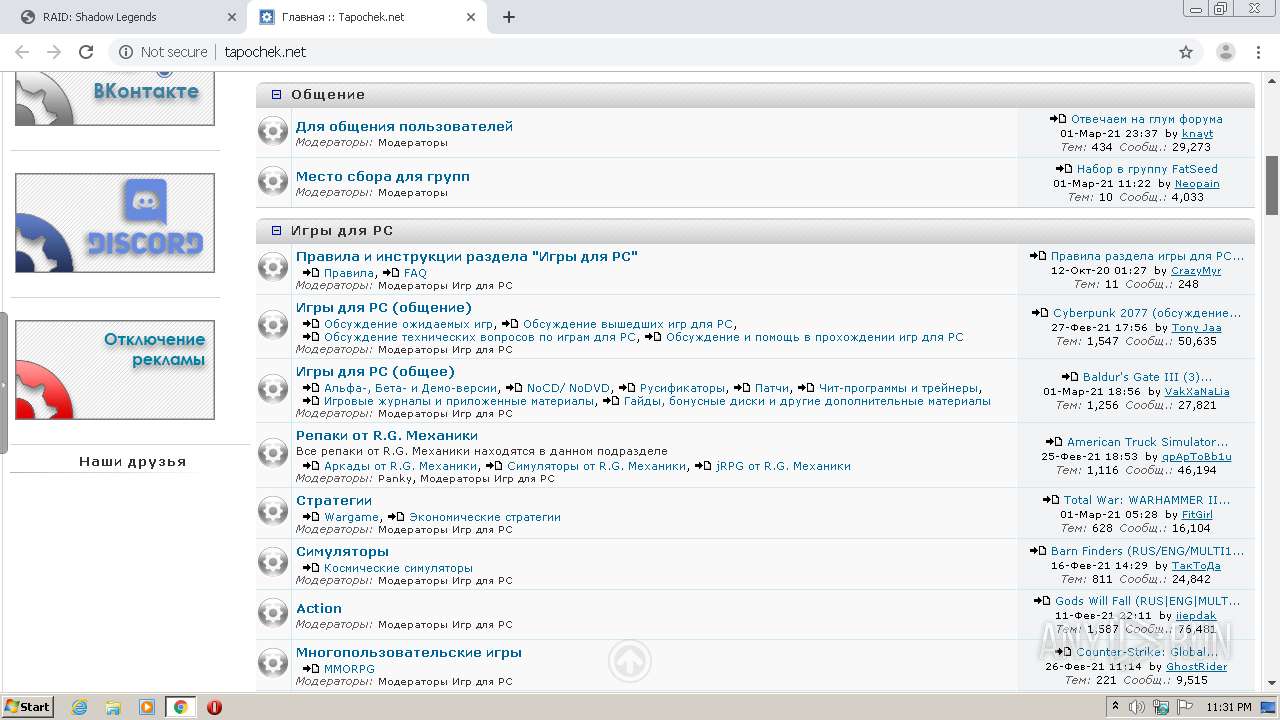Reload the current page

click(86, 52)
